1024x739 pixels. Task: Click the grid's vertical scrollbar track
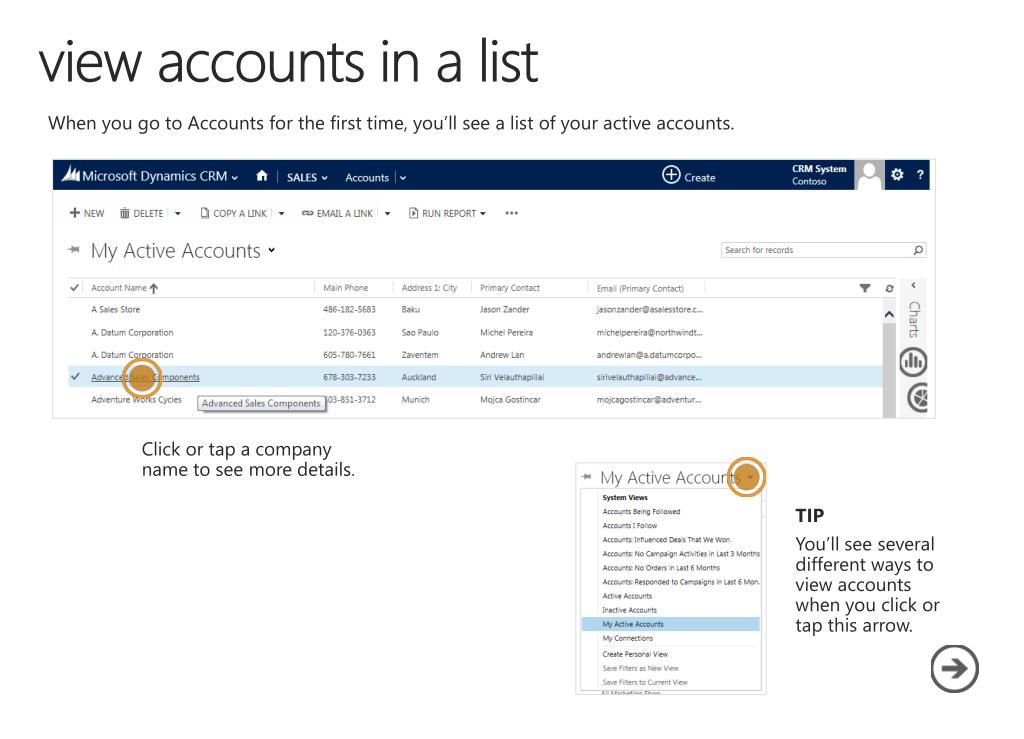coord(889,369)
